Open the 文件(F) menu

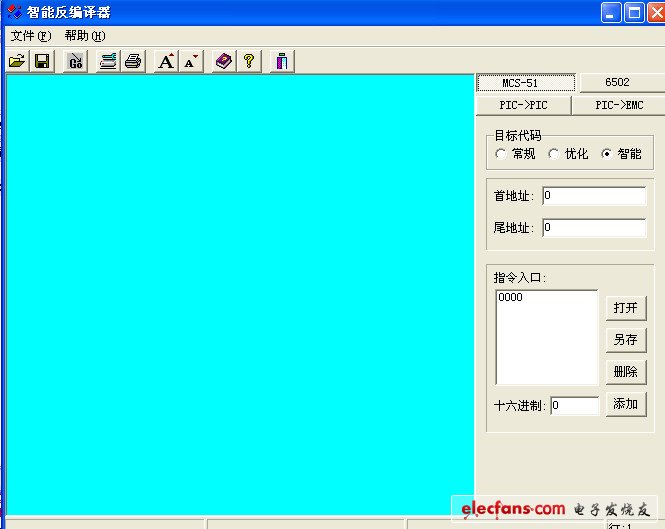[x=30, y=35]
